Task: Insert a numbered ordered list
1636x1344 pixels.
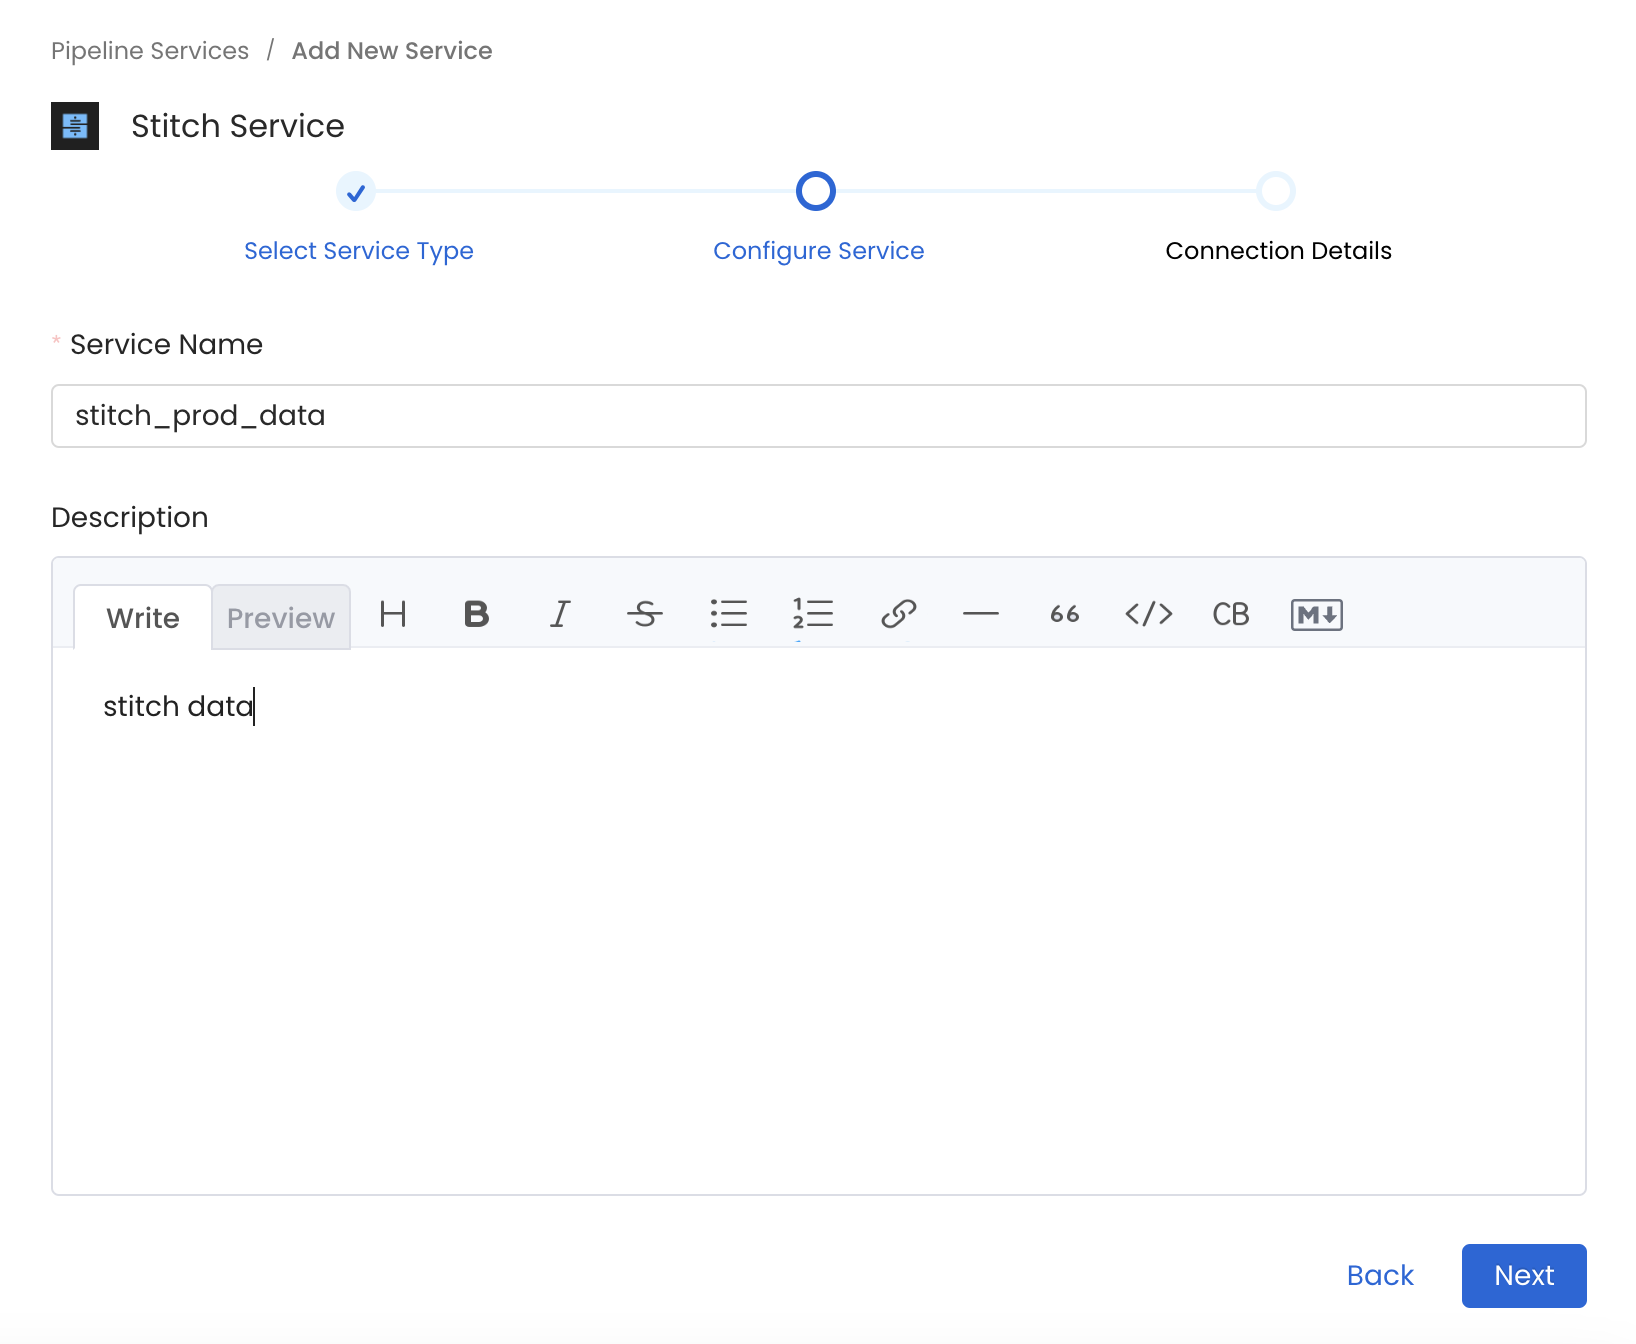Action: point(813,614)
